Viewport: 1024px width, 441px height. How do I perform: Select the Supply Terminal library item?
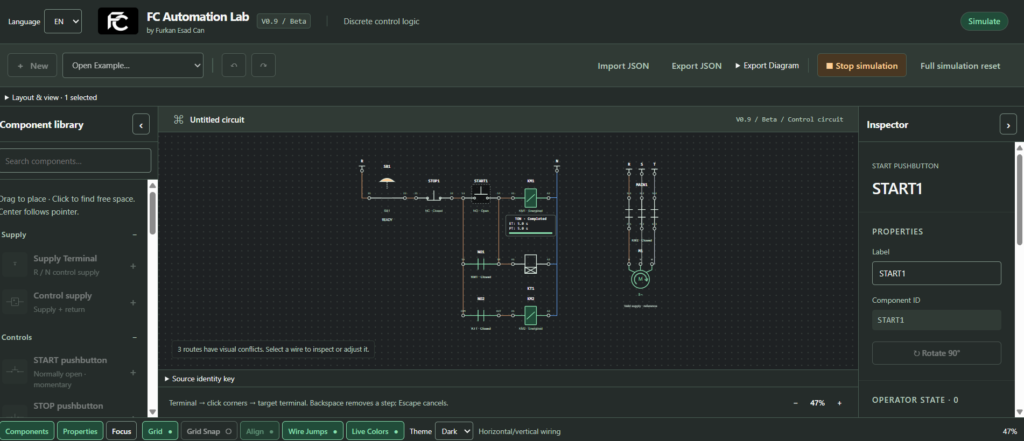coord(70,265)
